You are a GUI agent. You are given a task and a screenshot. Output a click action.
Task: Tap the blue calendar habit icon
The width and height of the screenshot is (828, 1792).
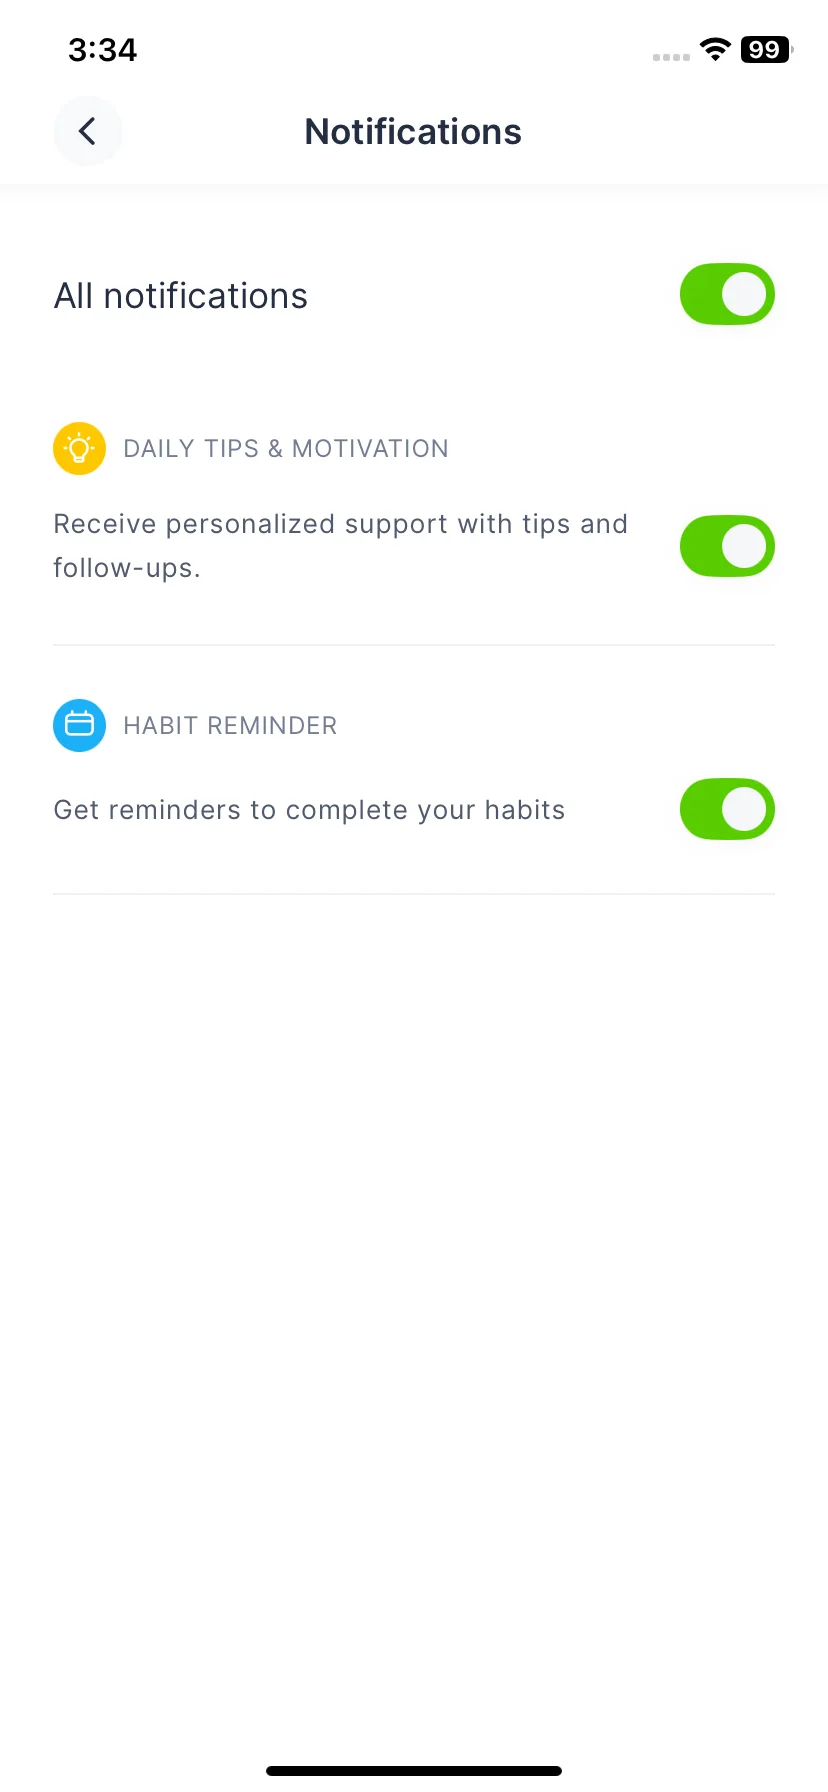point(79,725)
